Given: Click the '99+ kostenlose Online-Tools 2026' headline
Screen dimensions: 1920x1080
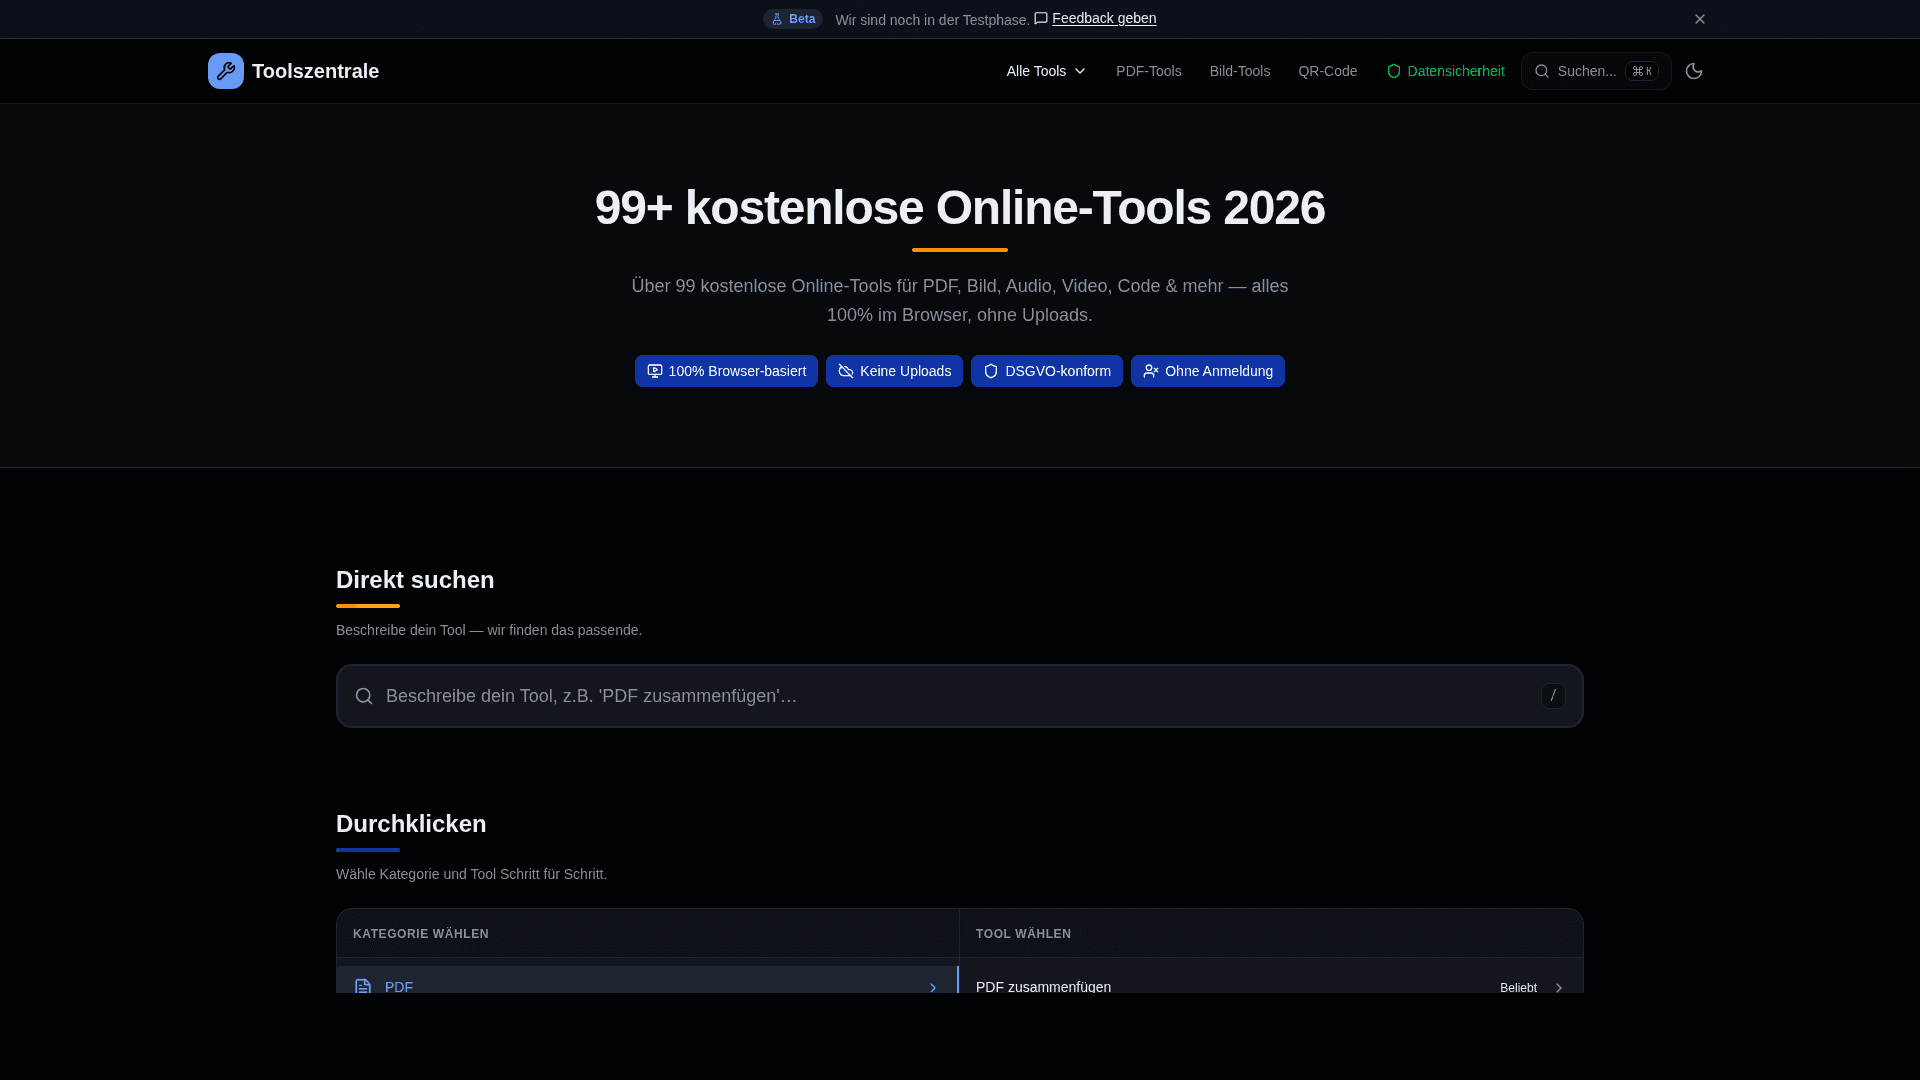Looking at the screenshot, I should tap(960, 208).
